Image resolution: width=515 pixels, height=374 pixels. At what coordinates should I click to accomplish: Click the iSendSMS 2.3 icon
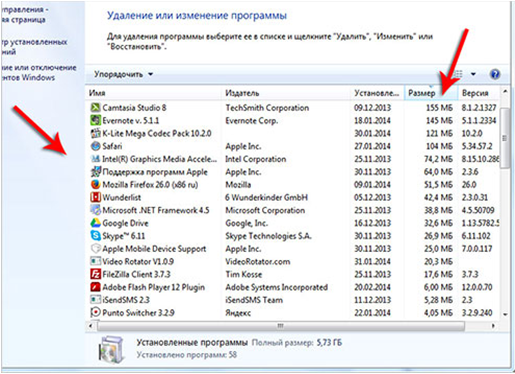click(x=95, y=299)
